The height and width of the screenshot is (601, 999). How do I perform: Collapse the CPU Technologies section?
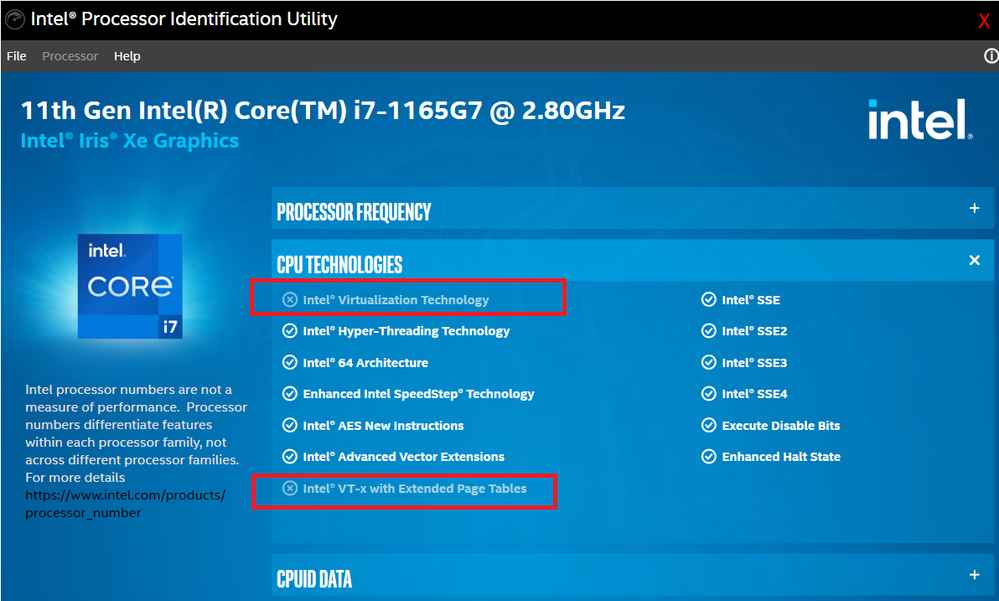point(974,260)
